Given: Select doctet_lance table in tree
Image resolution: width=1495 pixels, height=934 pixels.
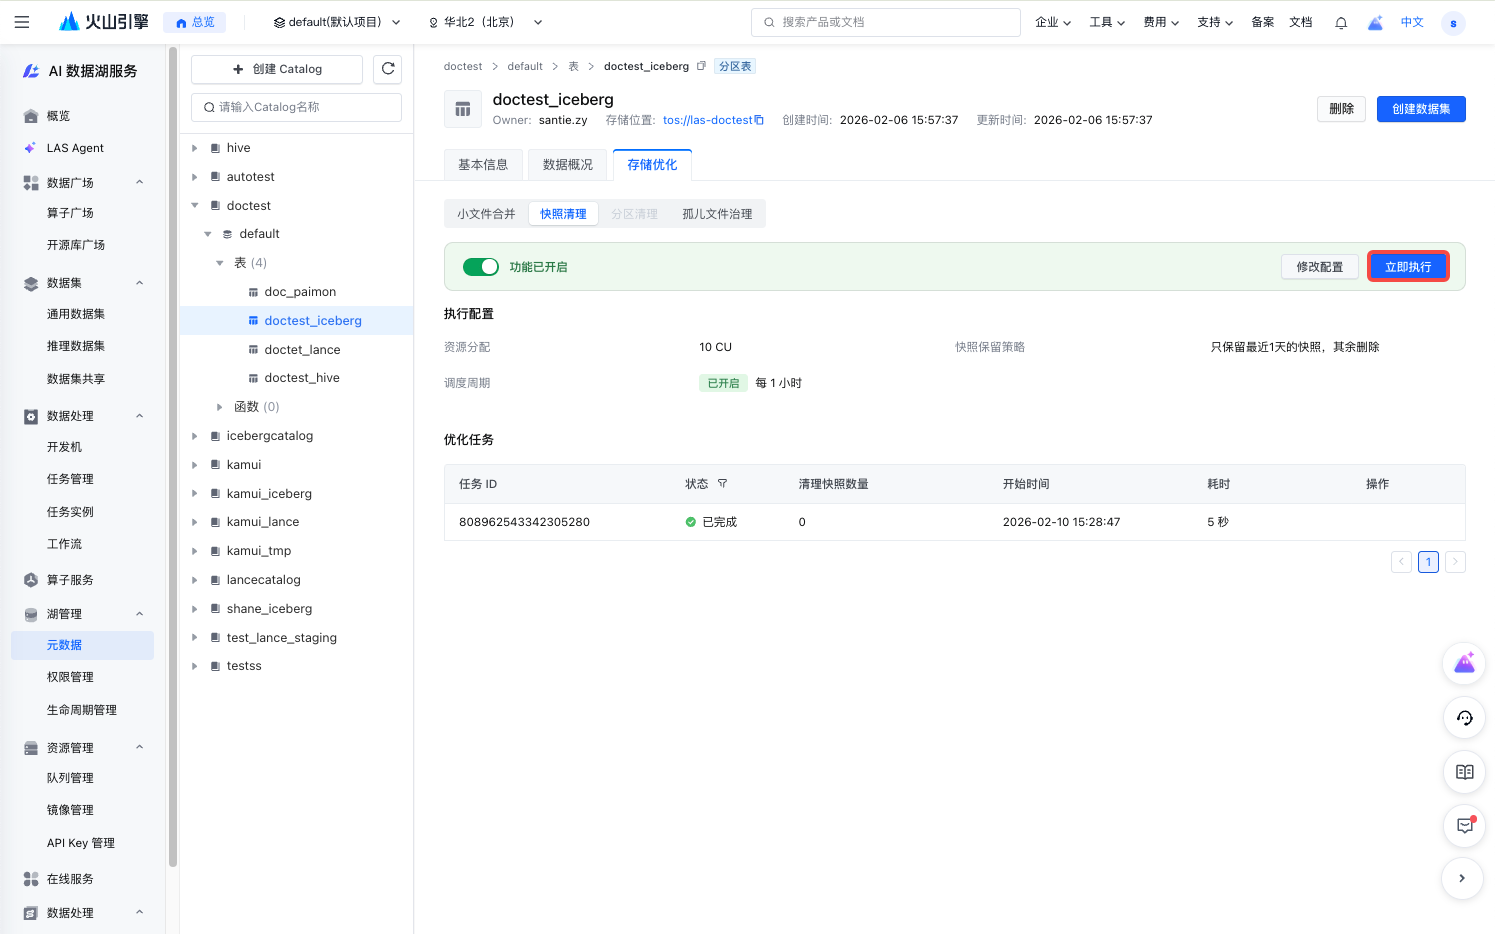Looking at the screenshot, I should pyautogui.click(x=302, y=350).
